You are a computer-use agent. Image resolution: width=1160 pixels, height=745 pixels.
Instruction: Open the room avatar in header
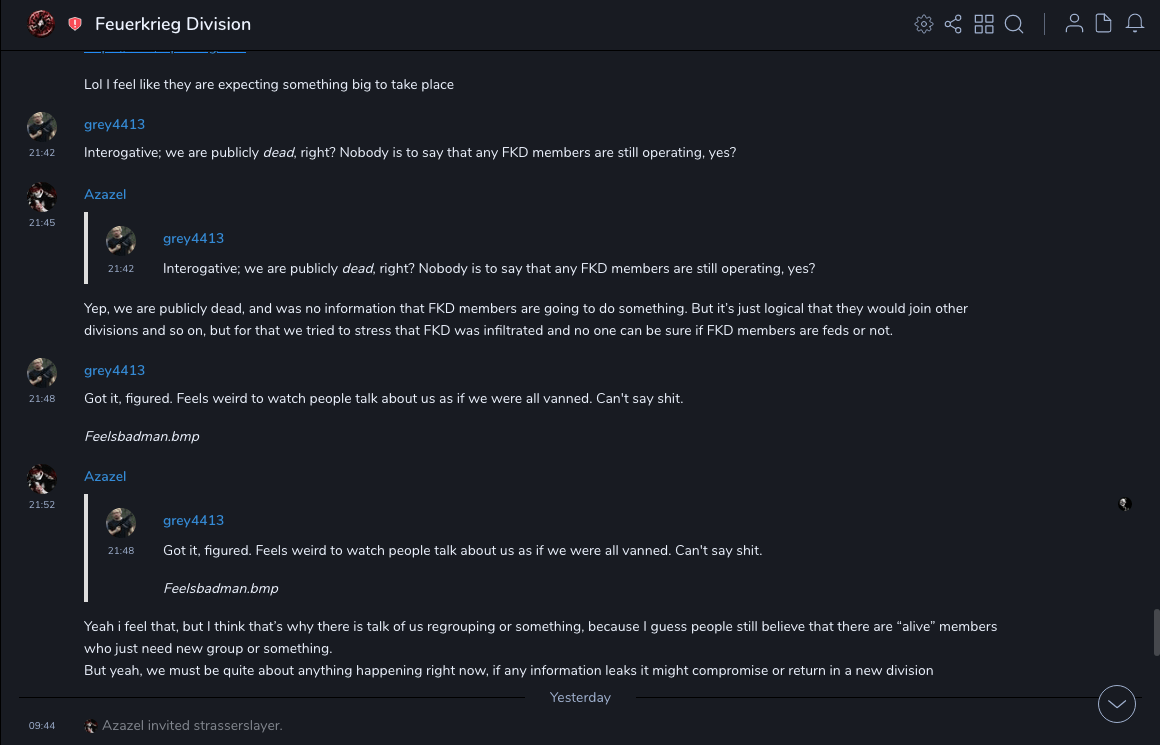41,24
